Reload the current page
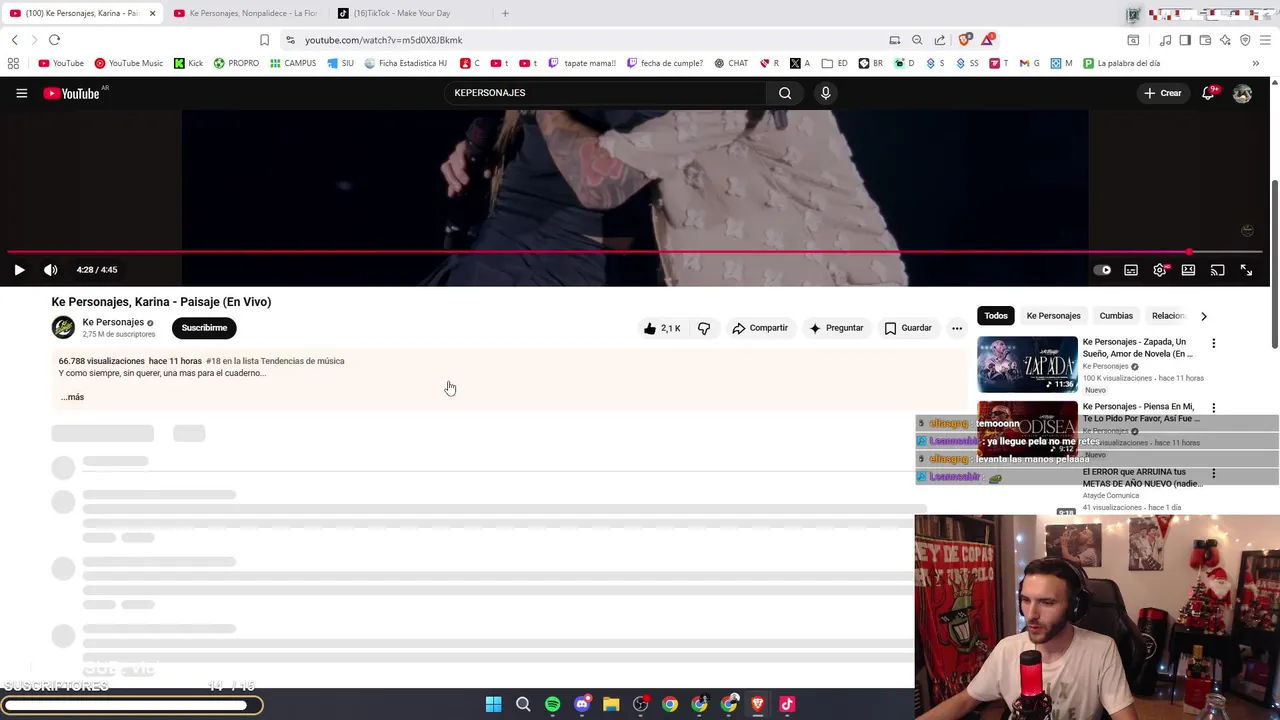Image resolution: width=1280 pixels, height=720 pixels. coord(54,40)
